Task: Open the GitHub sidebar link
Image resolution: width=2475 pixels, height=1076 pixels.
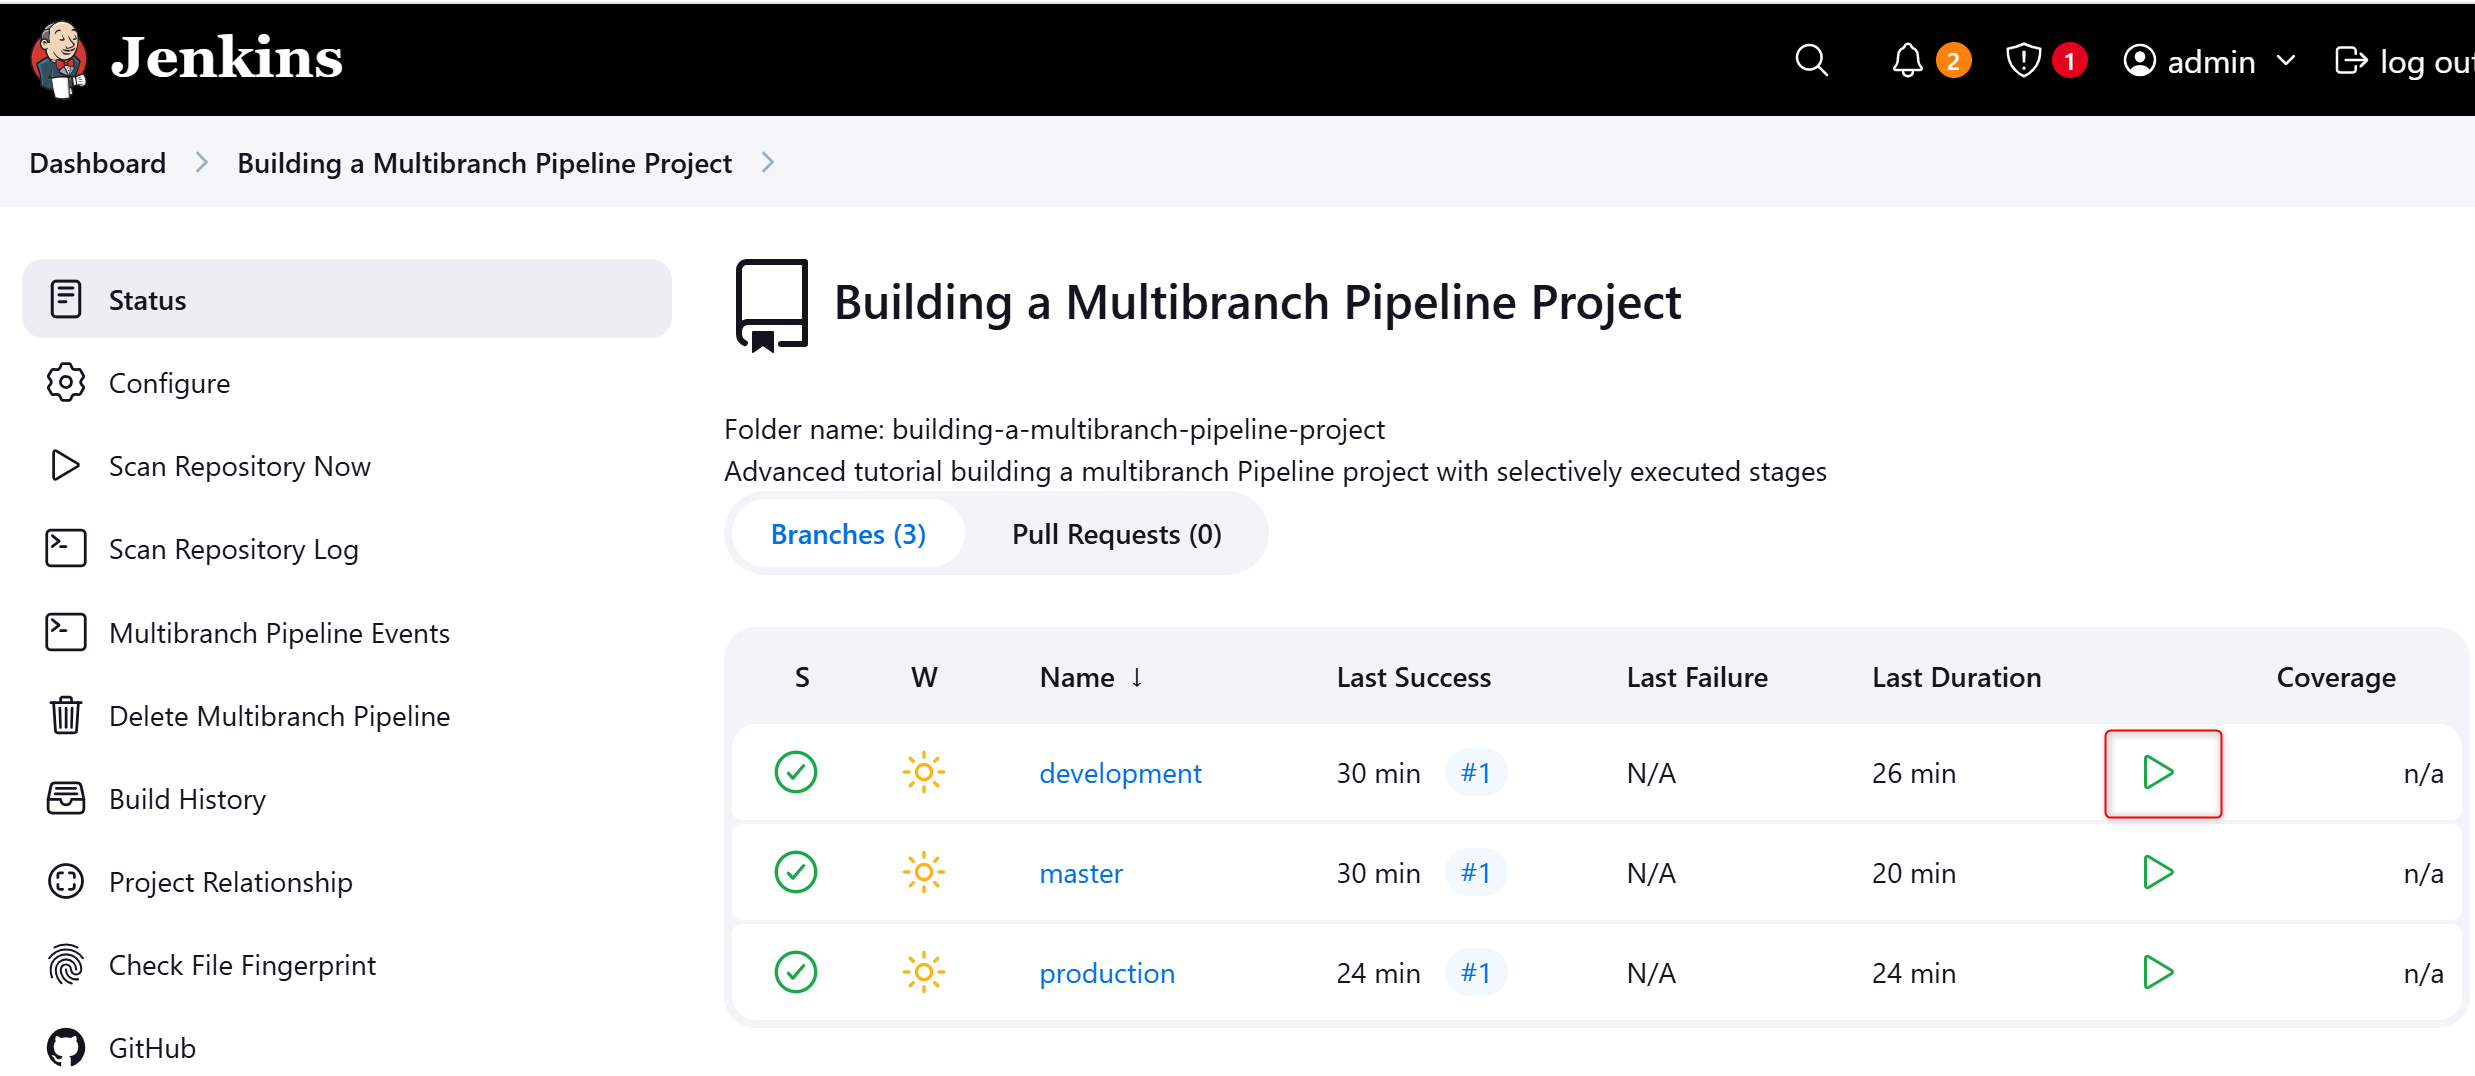Action: (x=347, y=1047)
